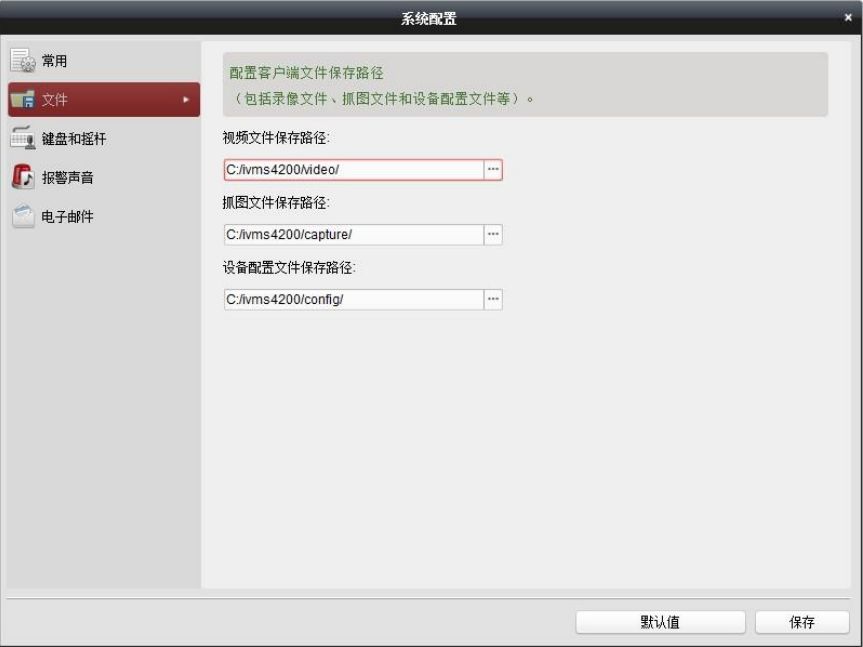Click the arrow on the 文件 item

tap(185, 100)
